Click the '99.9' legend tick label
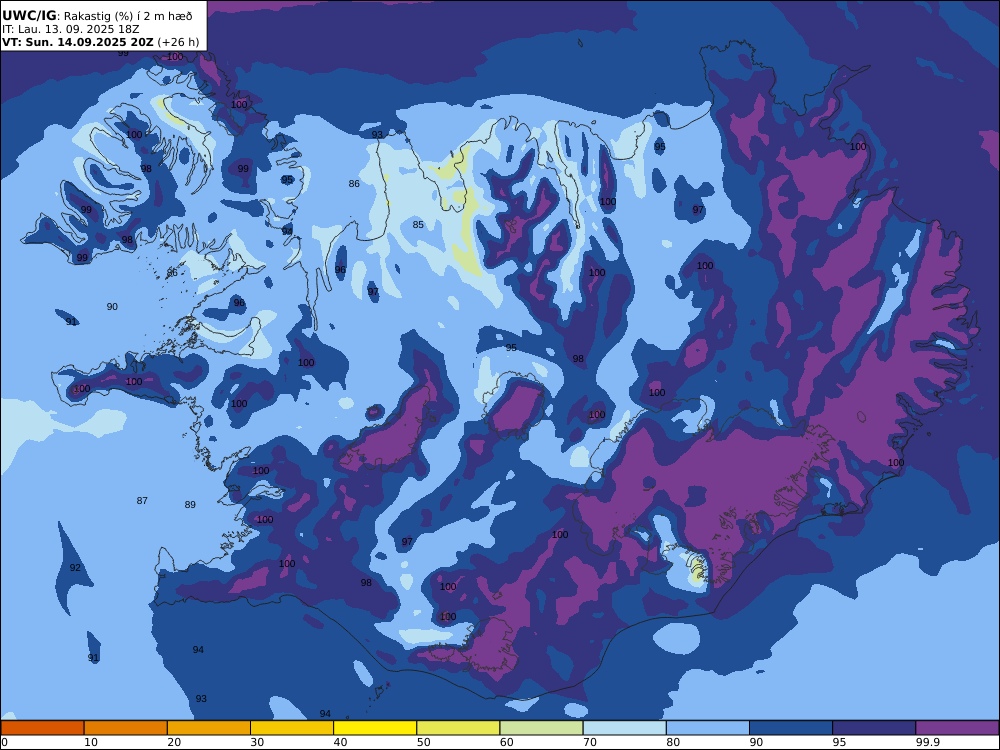Viewport: 1000px width, 750px height. (x=927, y=742)
